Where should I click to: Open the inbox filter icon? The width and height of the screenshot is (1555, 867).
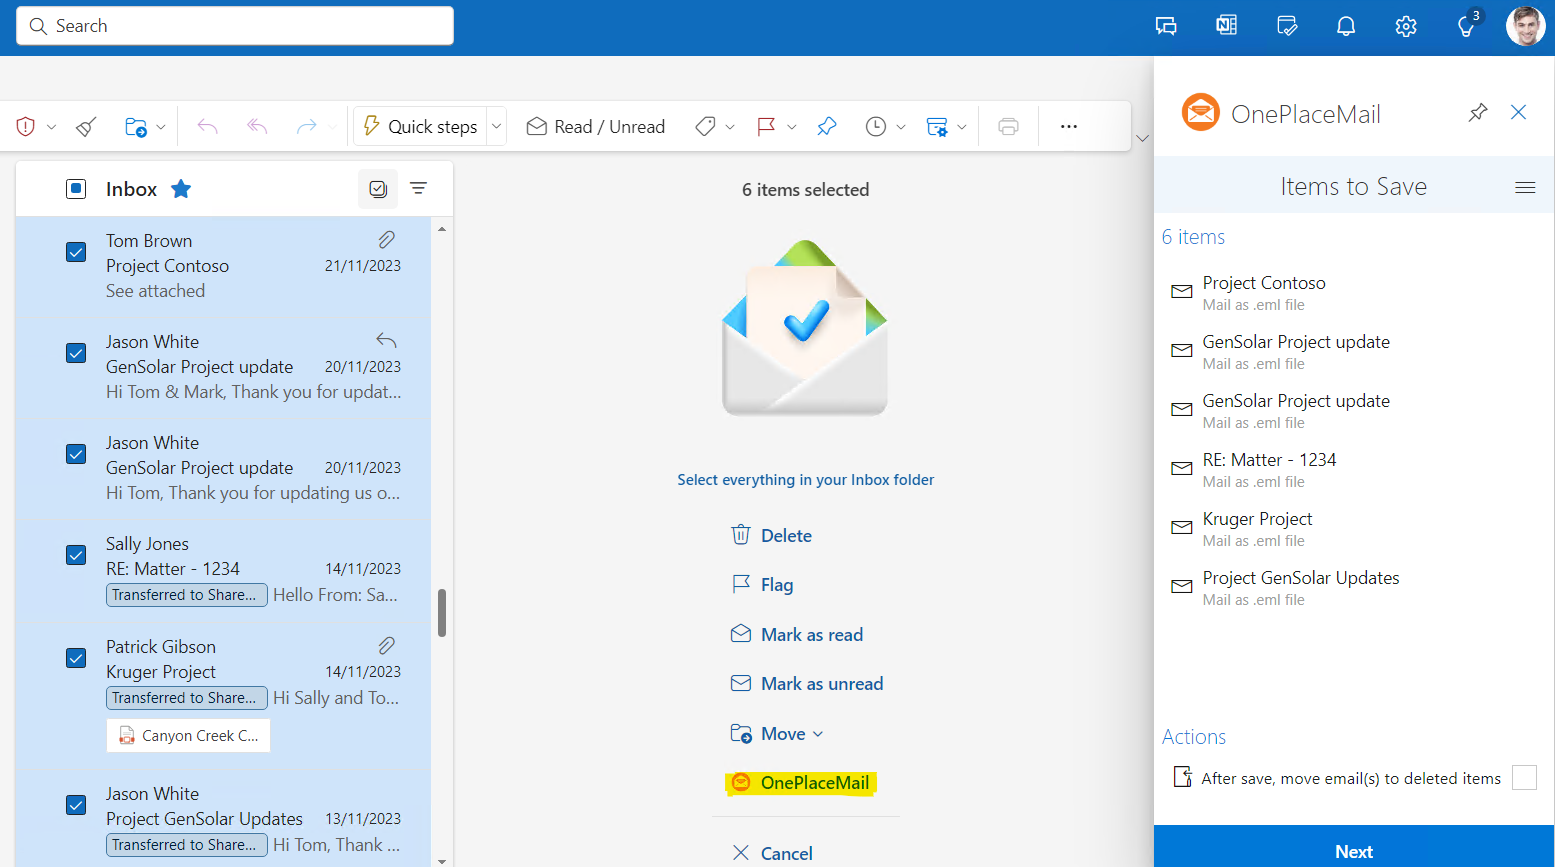[x=419, y=189]
